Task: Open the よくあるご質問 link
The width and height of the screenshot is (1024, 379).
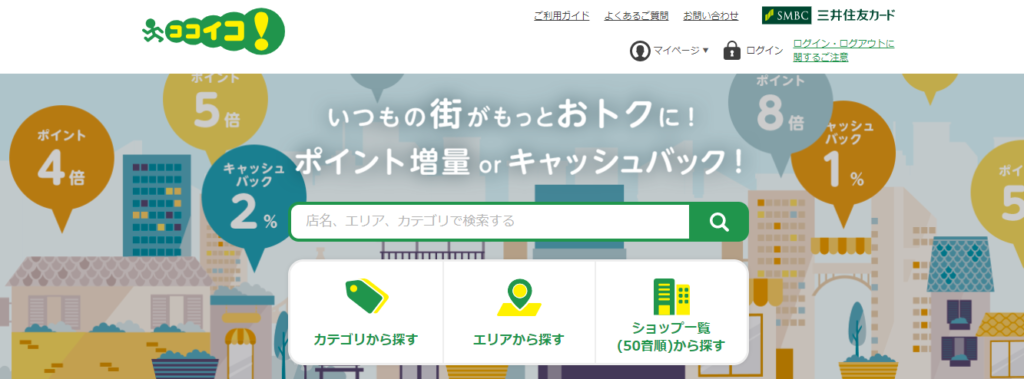Action: click(637, 16)
